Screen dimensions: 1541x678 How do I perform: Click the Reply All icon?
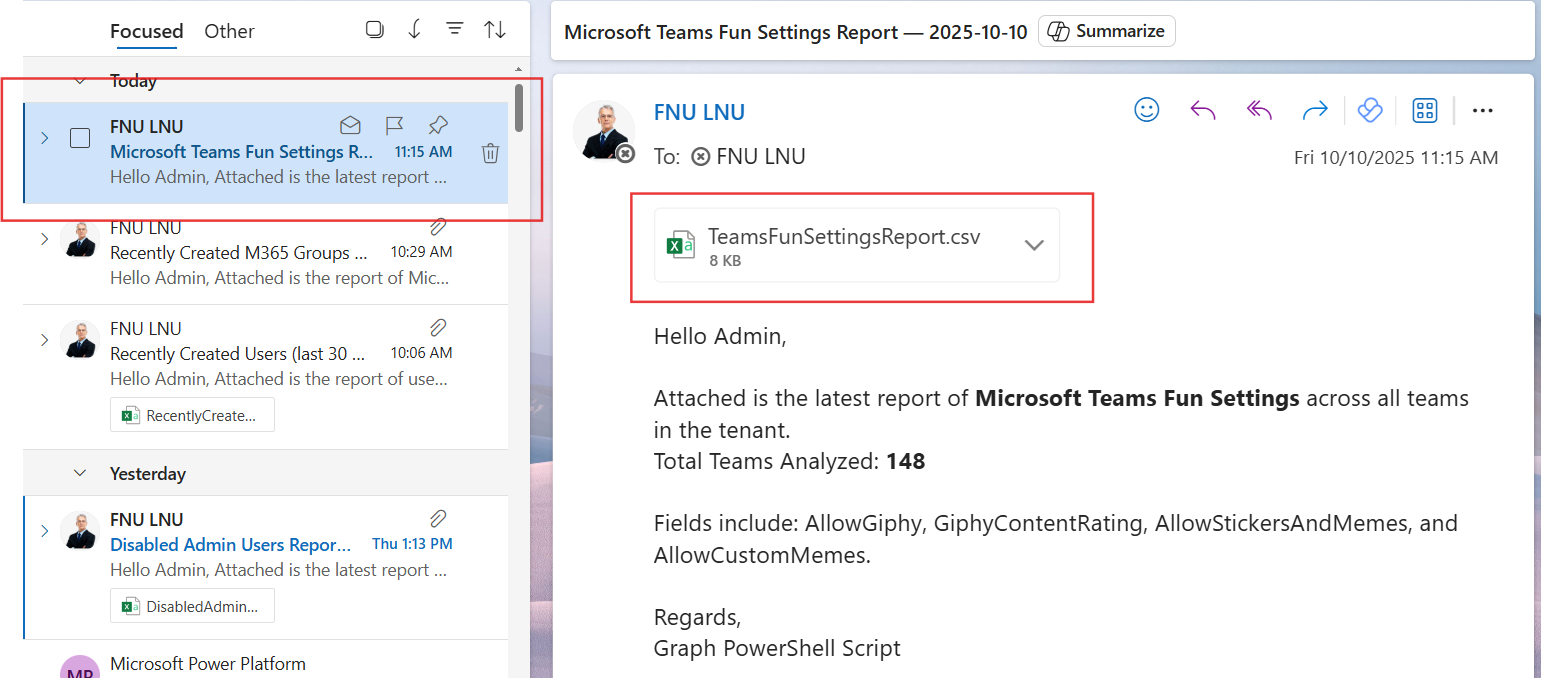click(1258, 110)
